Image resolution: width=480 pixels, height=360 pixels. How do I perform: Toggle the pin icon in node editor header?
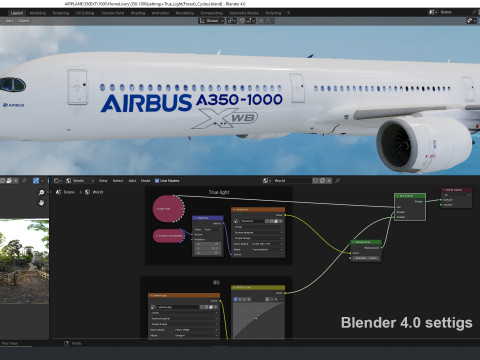337,181
